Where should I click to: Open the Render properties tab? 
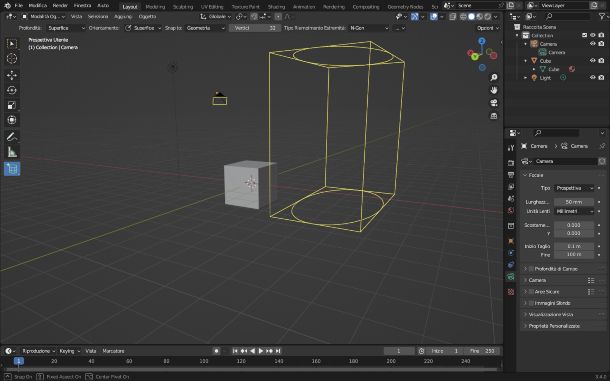pyautogui.click(x=511, y=163)
